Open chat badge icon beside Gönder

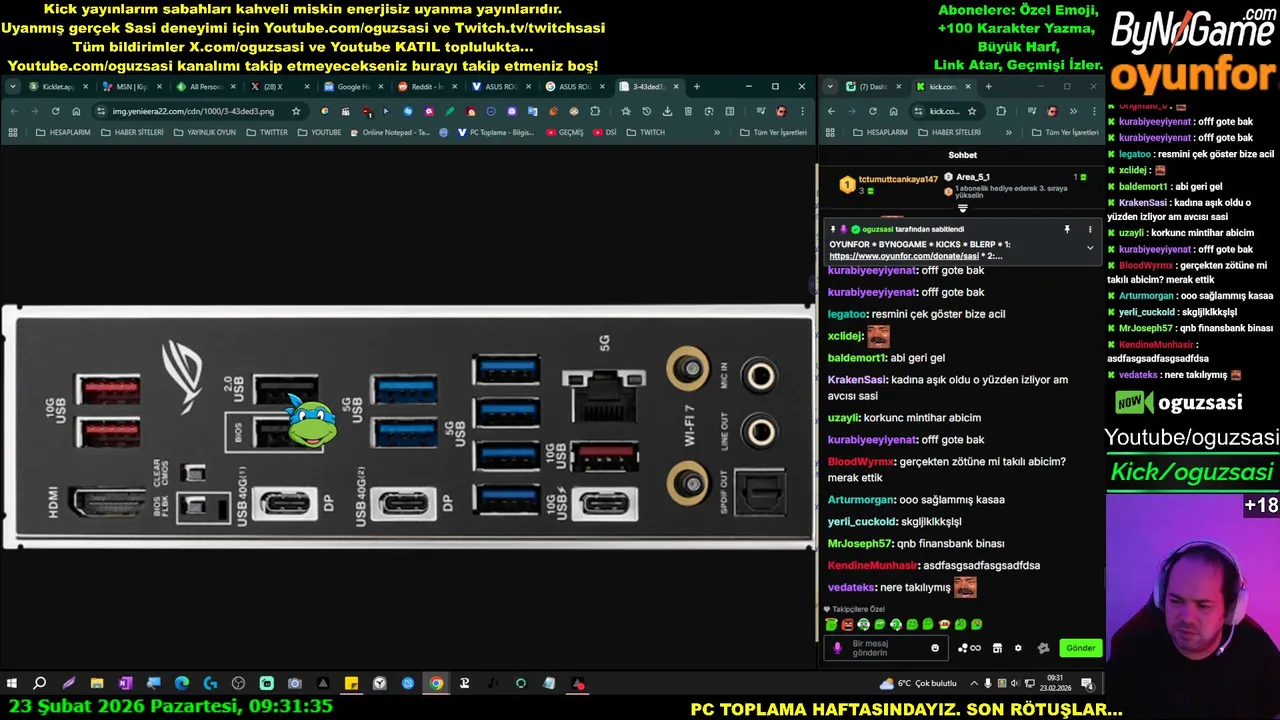(x=1044, y=648)
